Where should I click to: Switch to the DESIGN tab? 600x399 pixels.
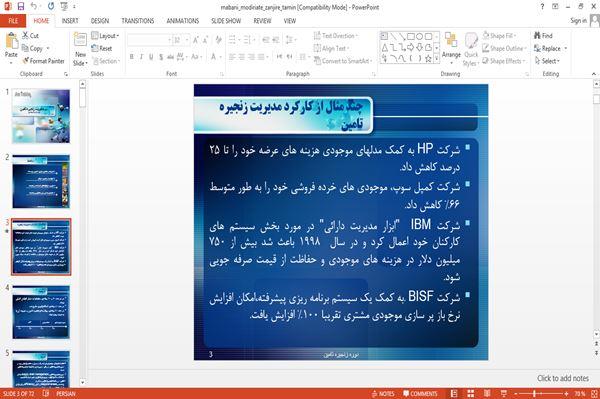(x=100, y=21)
